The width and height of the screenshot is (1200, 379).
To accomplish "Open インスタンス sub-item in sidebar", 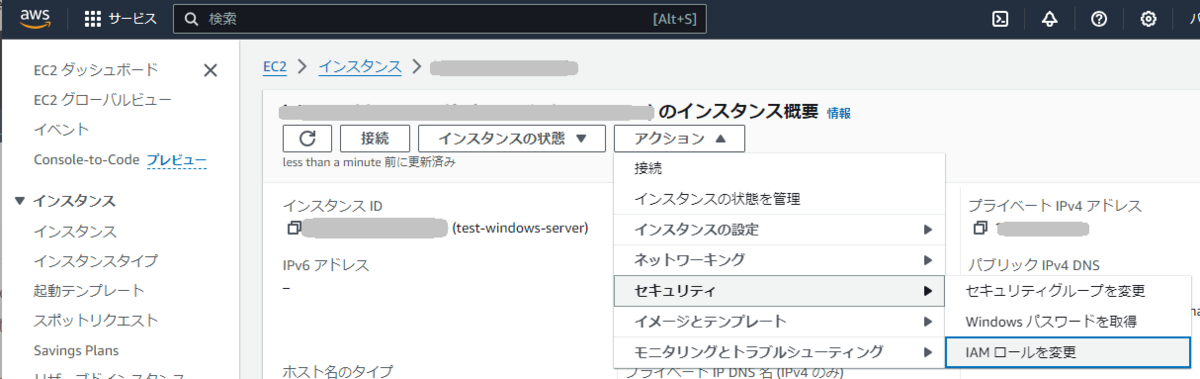I will 75,231.
